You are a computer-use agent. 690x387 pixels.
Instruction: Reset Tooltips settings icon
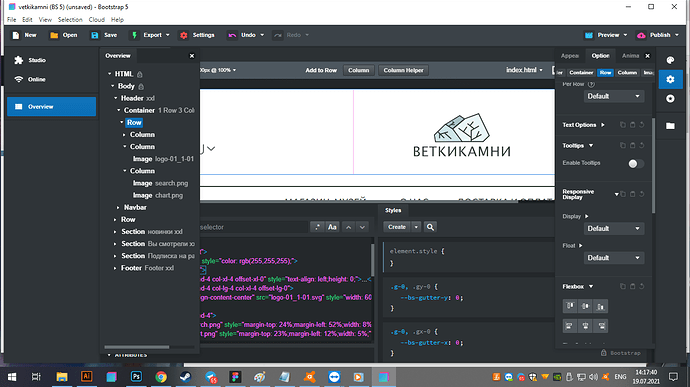click(x=642, y=145)
